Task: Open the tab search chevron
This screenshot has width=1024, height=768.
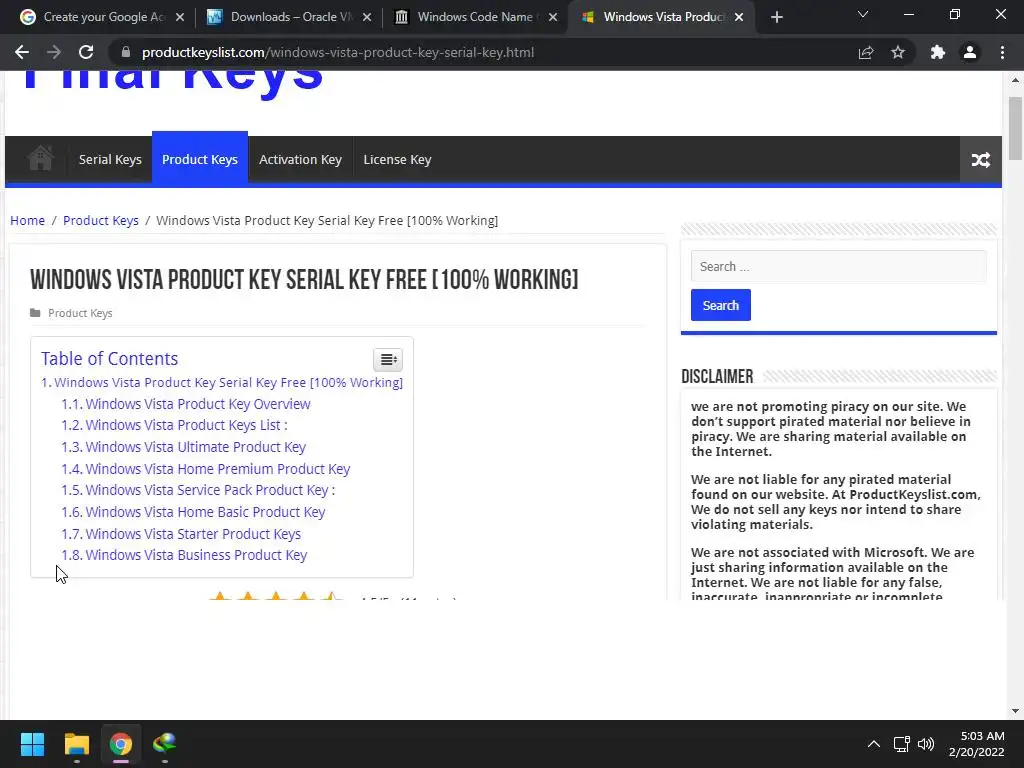Action: pyautogui.click(x=863, y=14)
